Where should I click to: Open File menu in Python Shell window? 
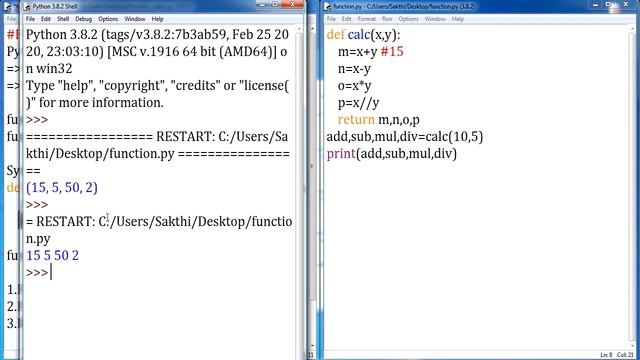click(30, 19)
